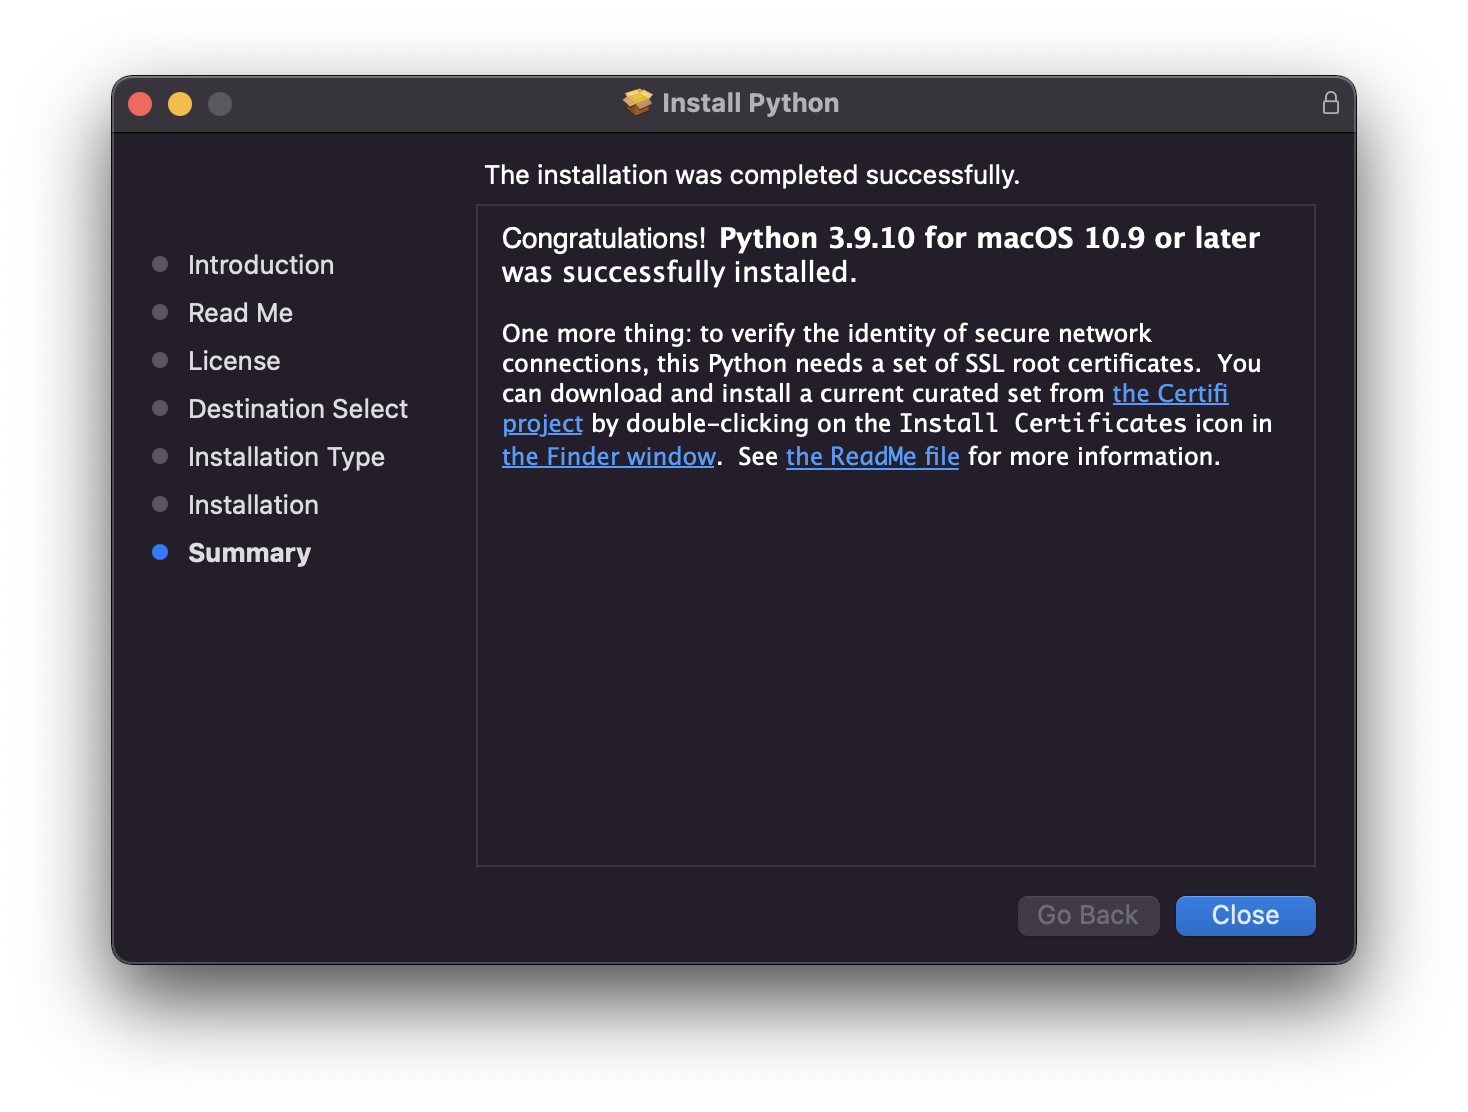Click the Install Python window title
The image size is (1468, 1112).
[x=750, y=103]
